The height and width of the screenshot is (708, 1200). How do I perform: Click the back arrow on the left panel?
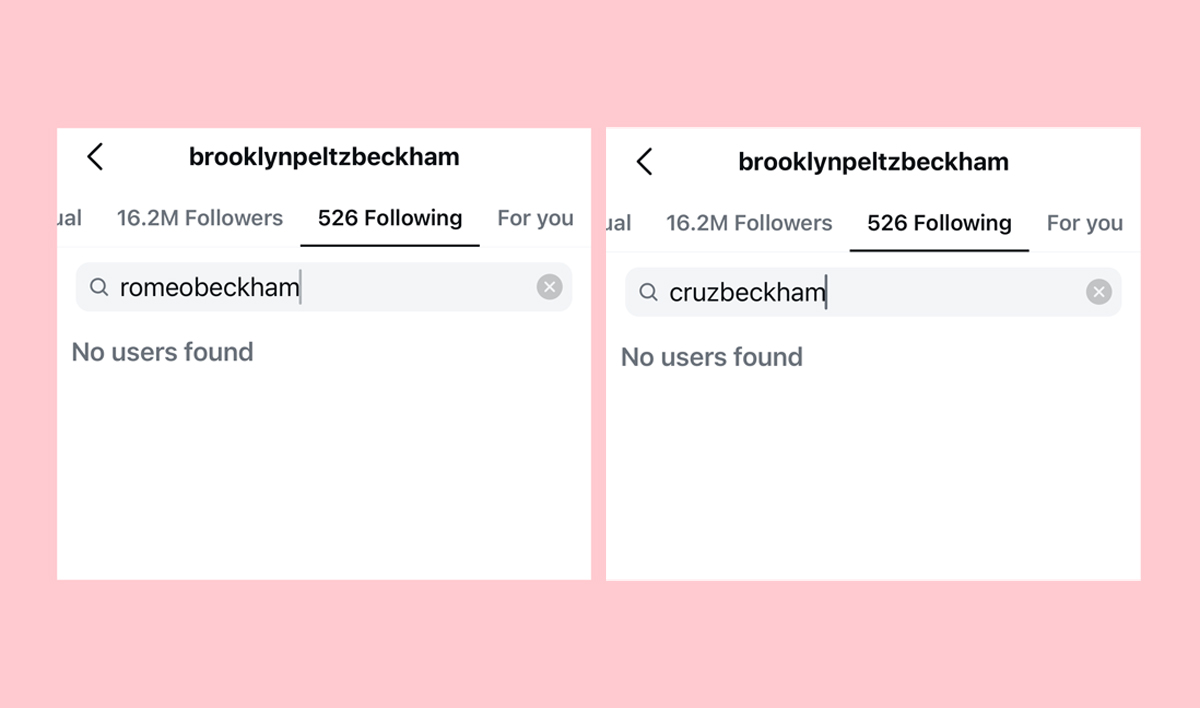(x=95, y=157)
